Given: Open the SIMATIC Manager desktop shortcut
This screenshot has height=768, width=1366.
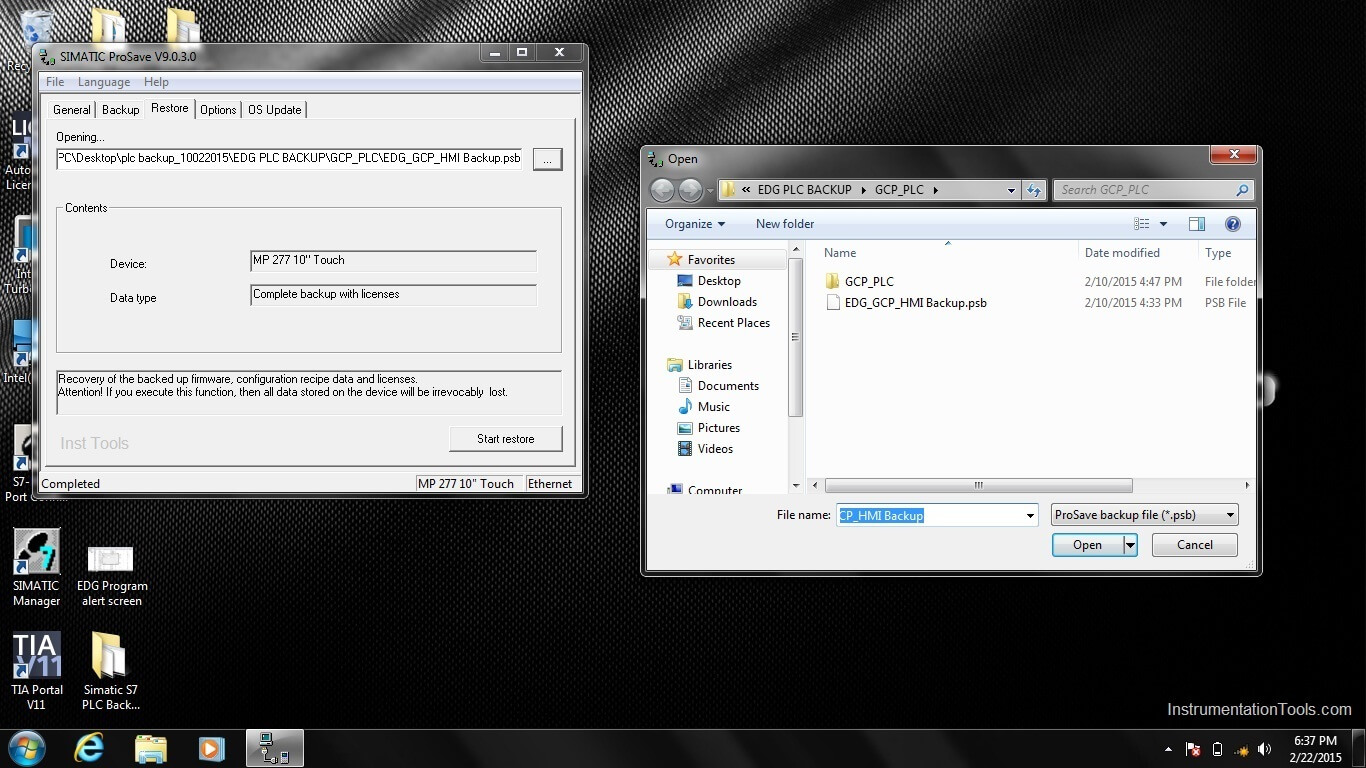Looking at the screenshot, I should tap(36, 566).
